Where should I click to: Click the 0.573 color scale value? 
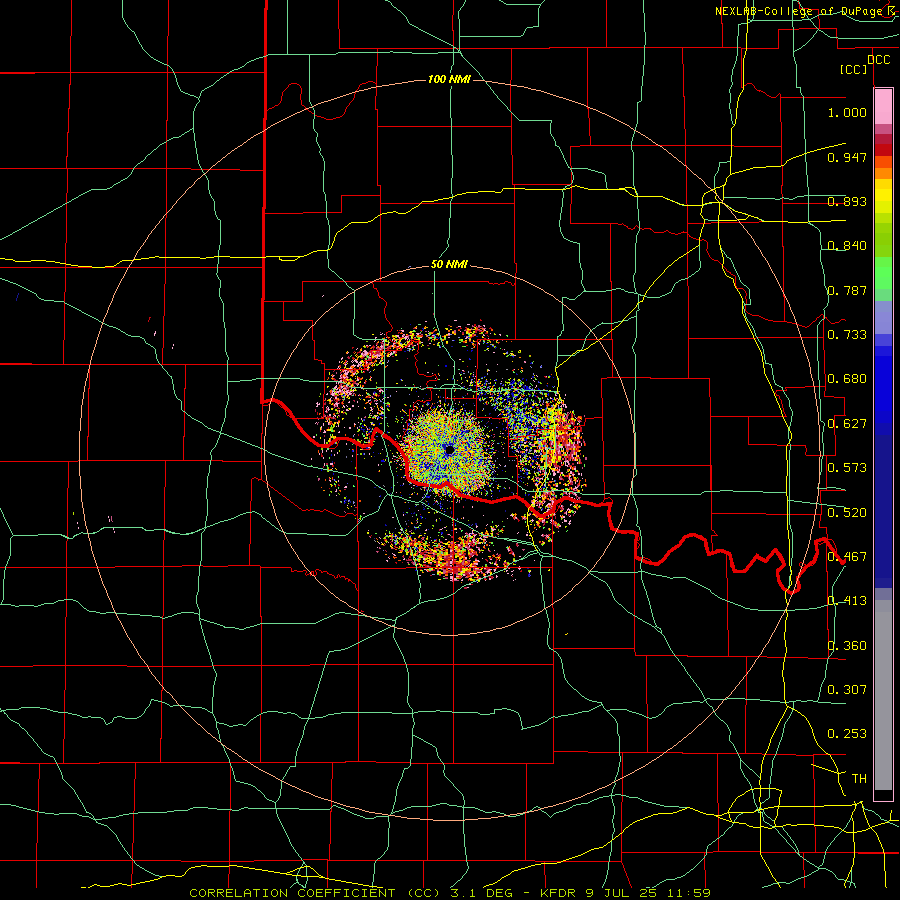[x=847, y=468]
